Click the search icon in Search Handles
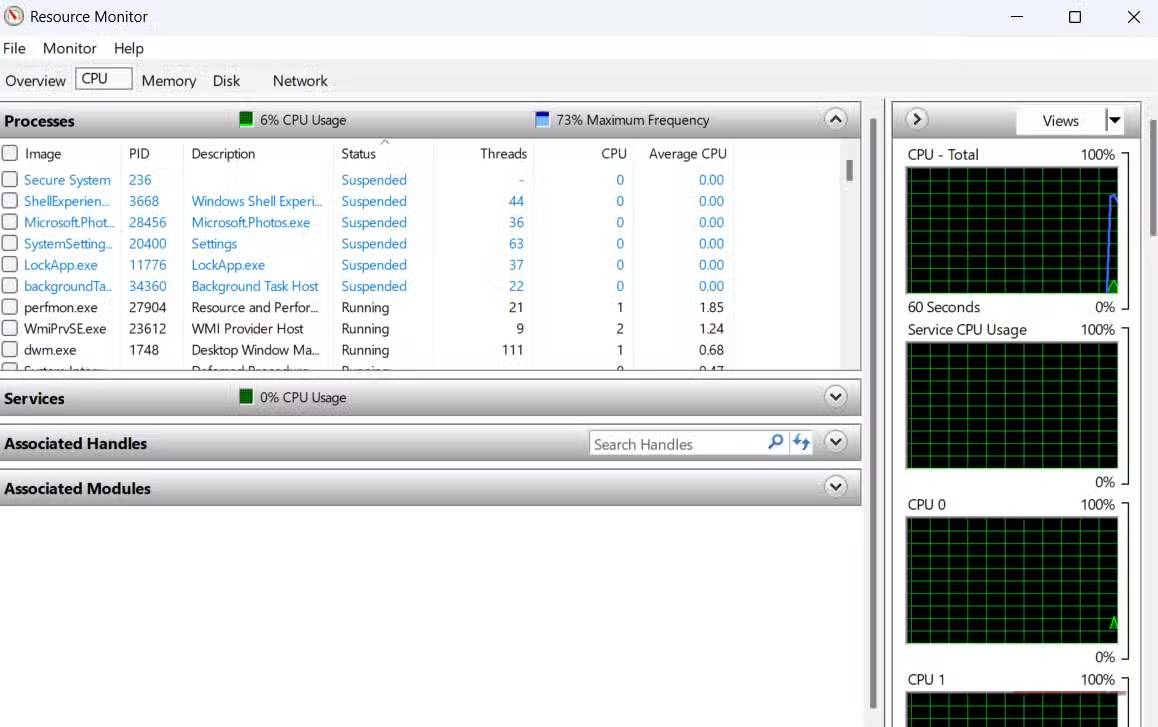Screen dimensions: 1158x727 pyautogui.click(x=775, y=442)
